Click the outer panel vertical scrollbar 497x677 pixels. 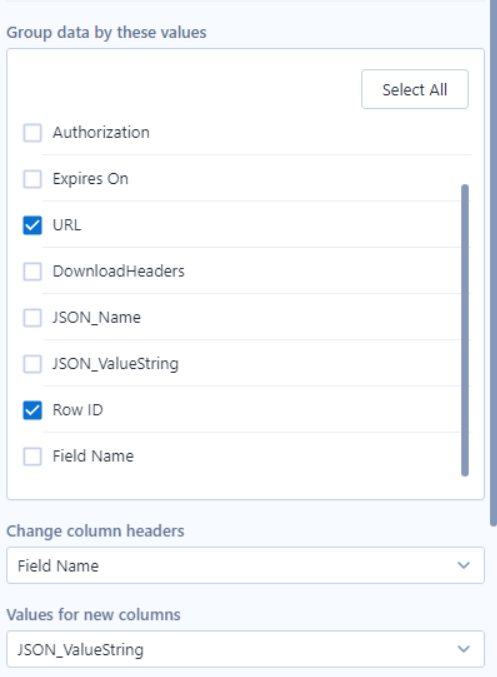pos(493,263)
